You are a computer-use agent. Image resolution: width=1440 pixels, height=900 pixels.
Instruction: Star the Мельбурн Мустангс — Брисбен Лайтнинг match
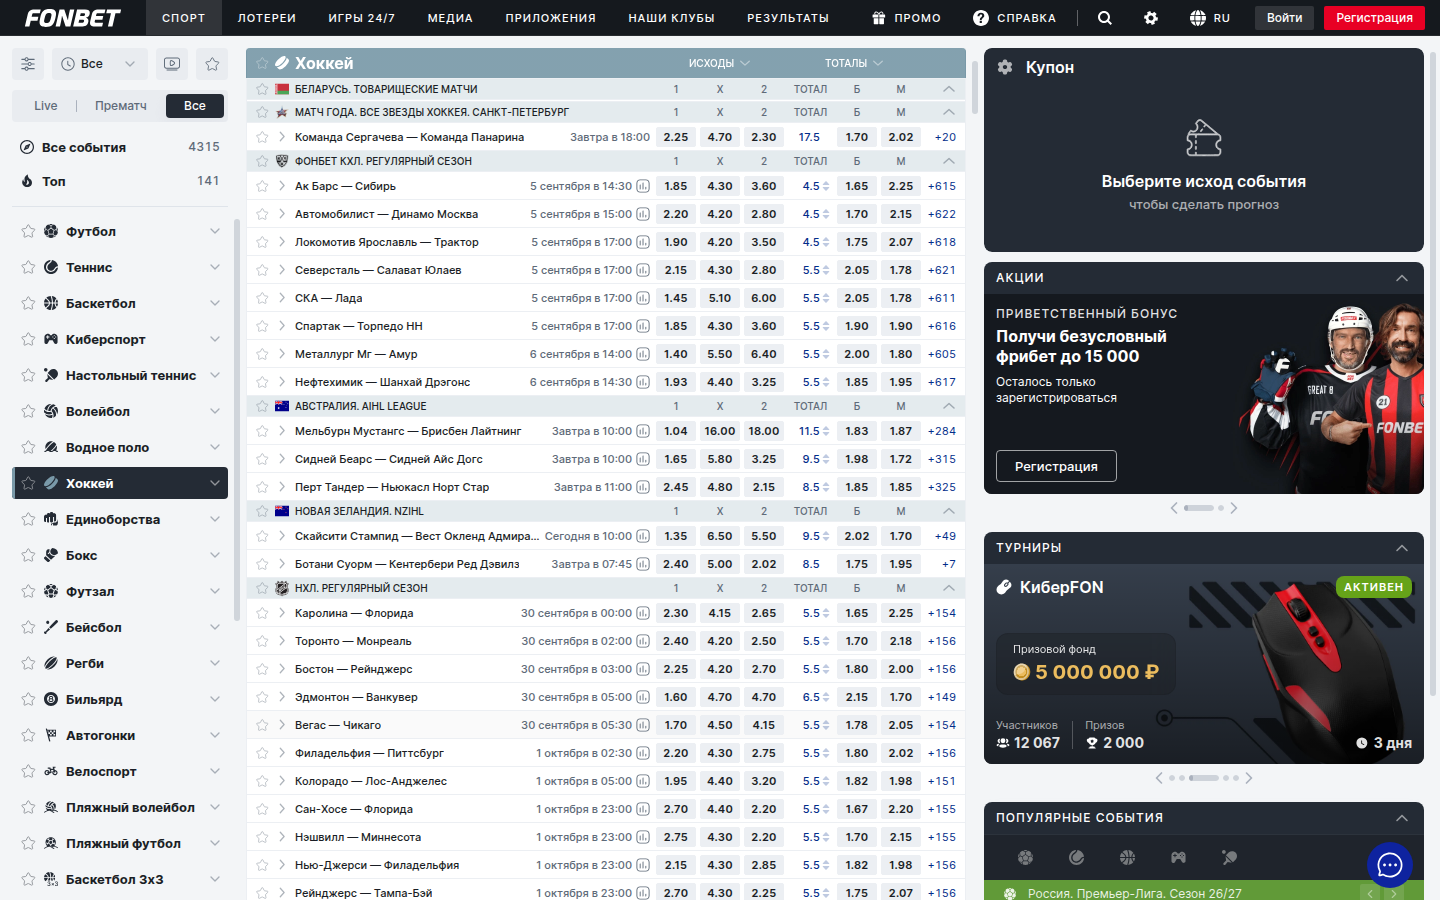point(262,431)
